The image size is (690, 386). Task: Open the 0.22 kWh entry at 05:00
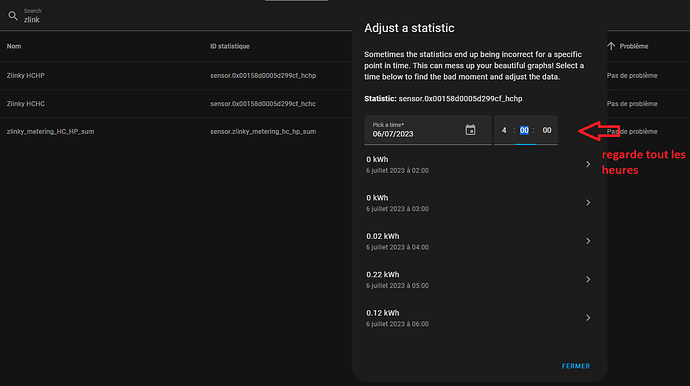(479, 279)
